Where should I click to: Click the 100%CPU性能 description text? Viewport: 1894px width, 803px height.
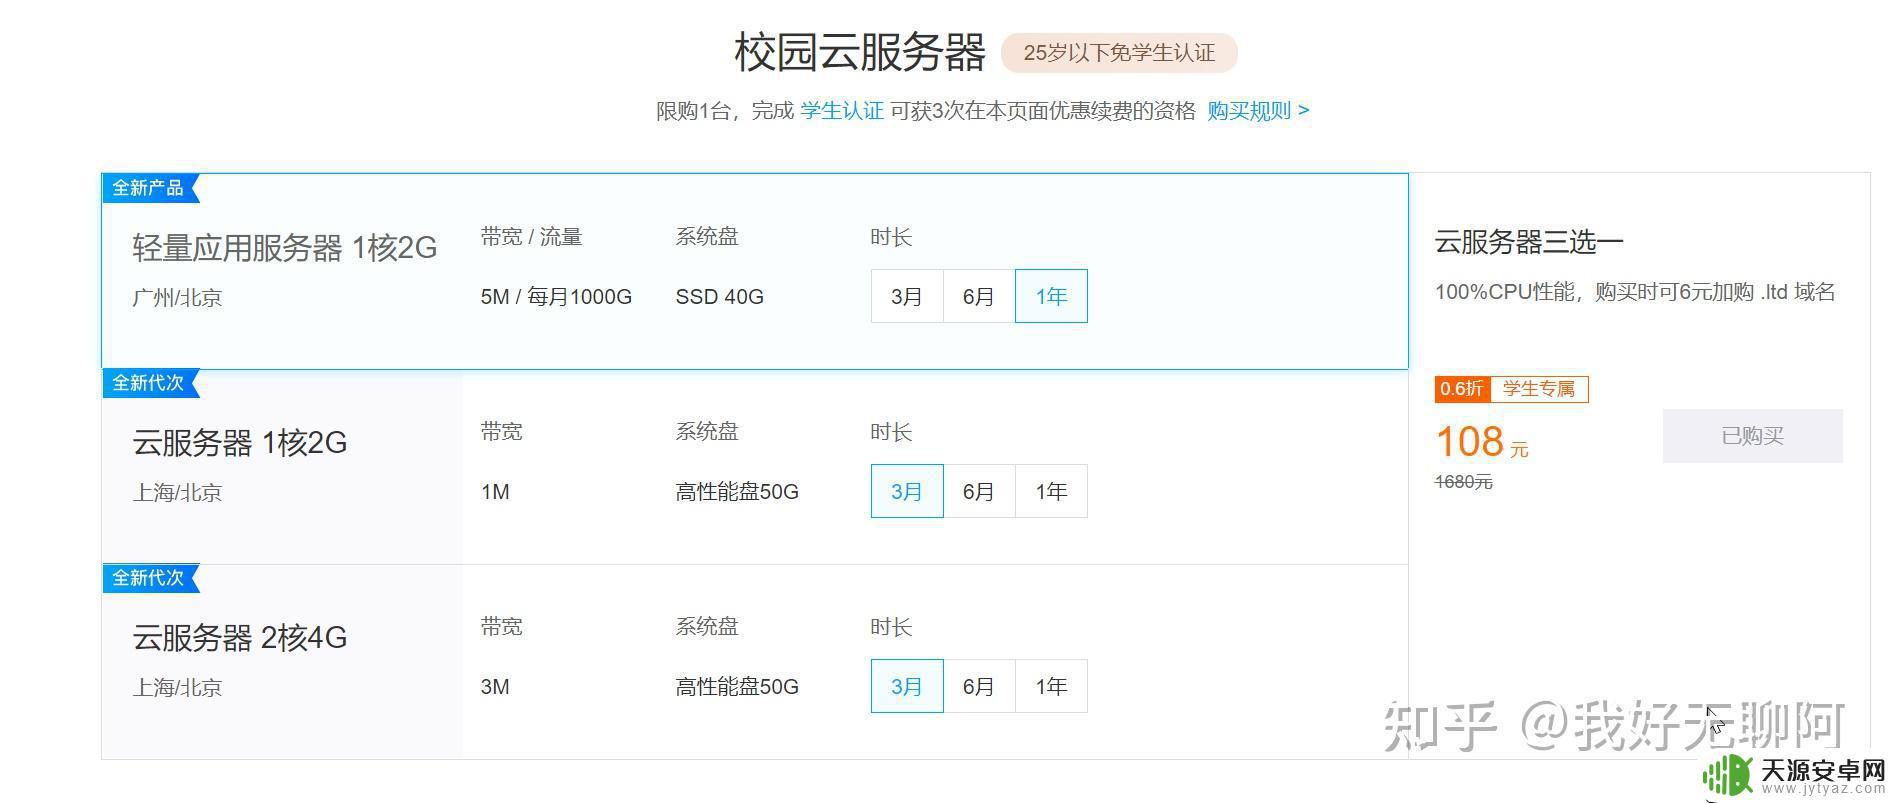pyautogui.click(x=1635, y=292)
